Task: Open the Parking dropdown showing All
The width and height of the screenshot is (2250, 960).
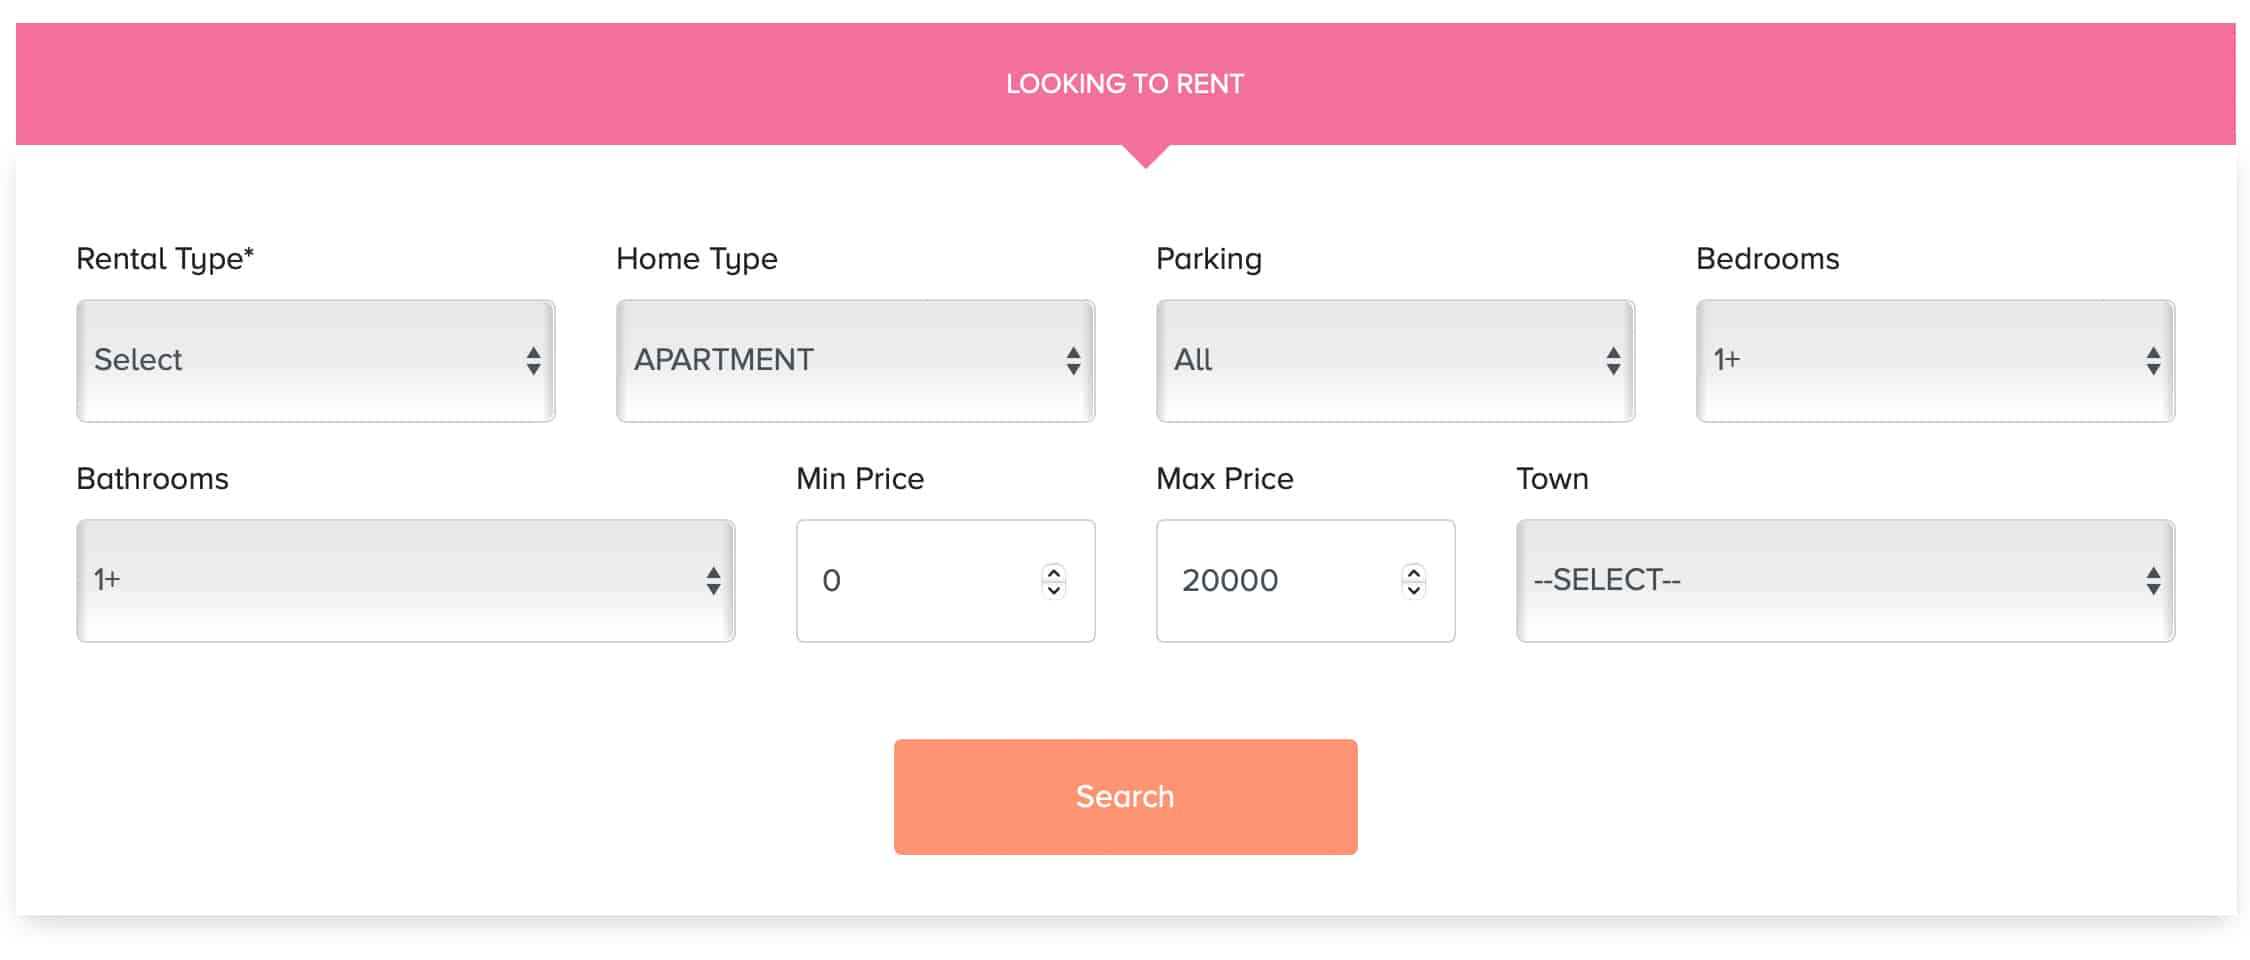Action: coord(1396,361)
